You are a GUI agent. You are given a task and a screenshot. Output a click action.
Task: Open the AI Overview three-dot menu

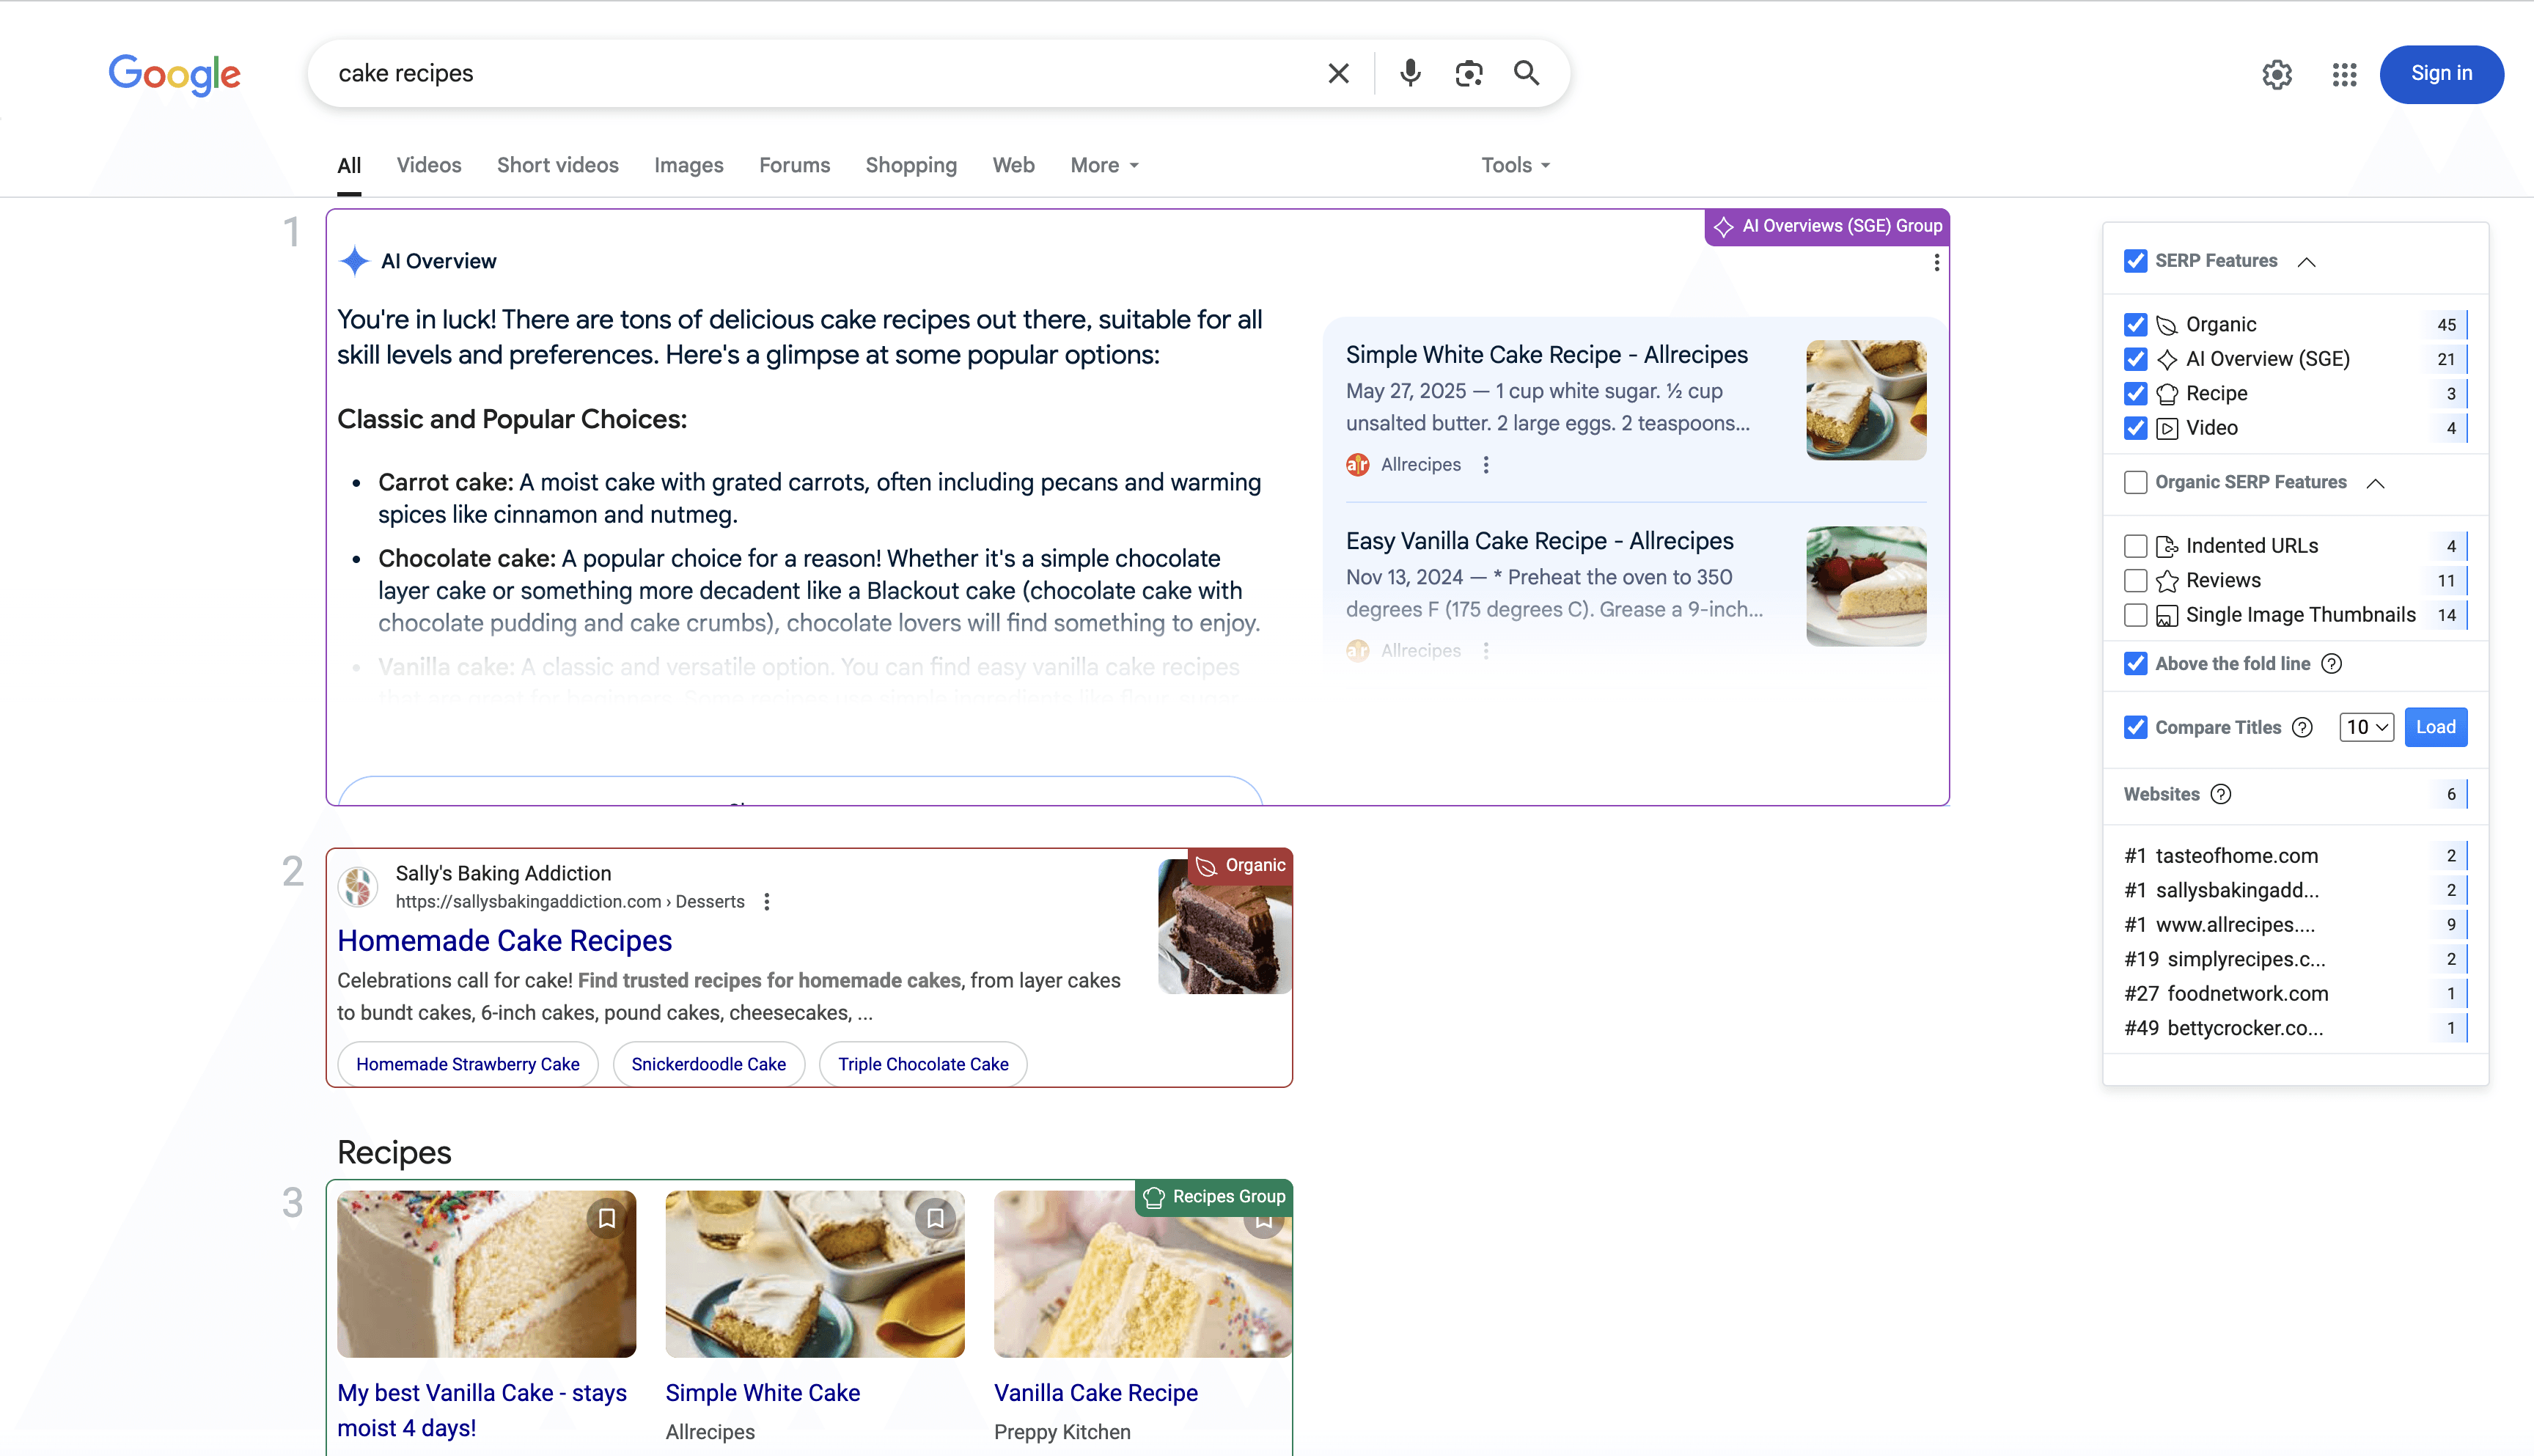(1936, 262)
